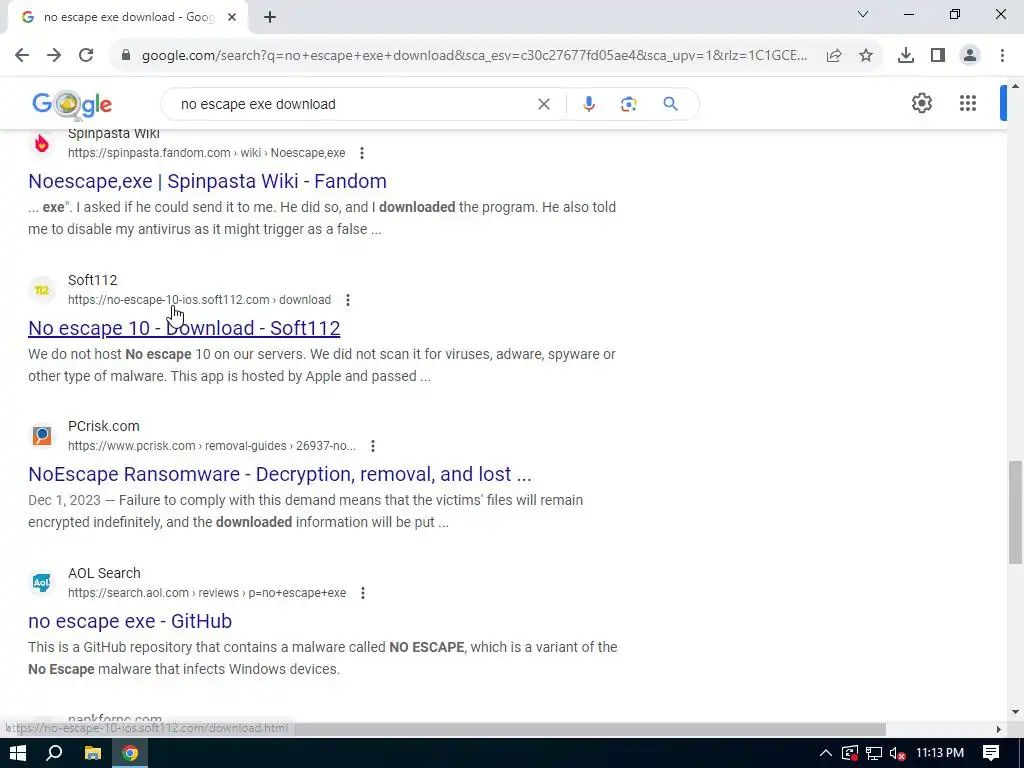This screenshot has width=1024, height=768.
Task: Open a new tab with plus button
Action: coord(270,17)
